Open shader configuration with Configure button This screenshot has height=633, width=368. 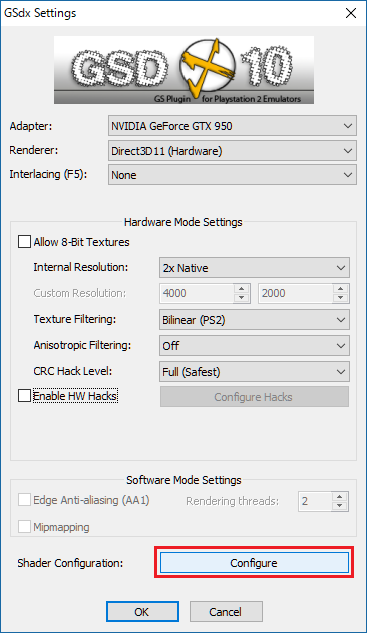[254, 563]
